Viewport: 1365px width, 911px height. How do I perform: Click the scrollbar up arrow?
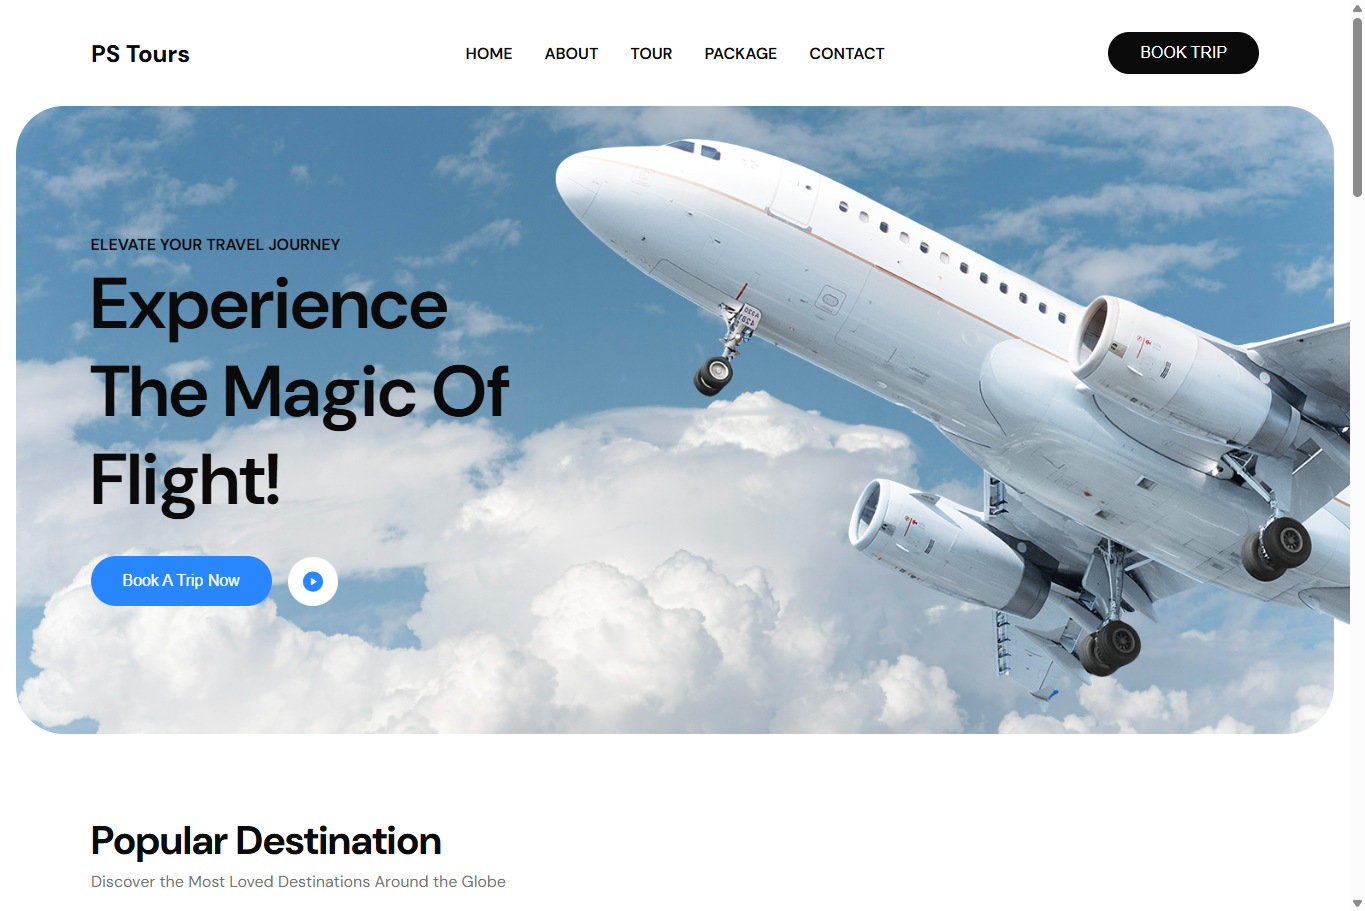point(1357,7)
